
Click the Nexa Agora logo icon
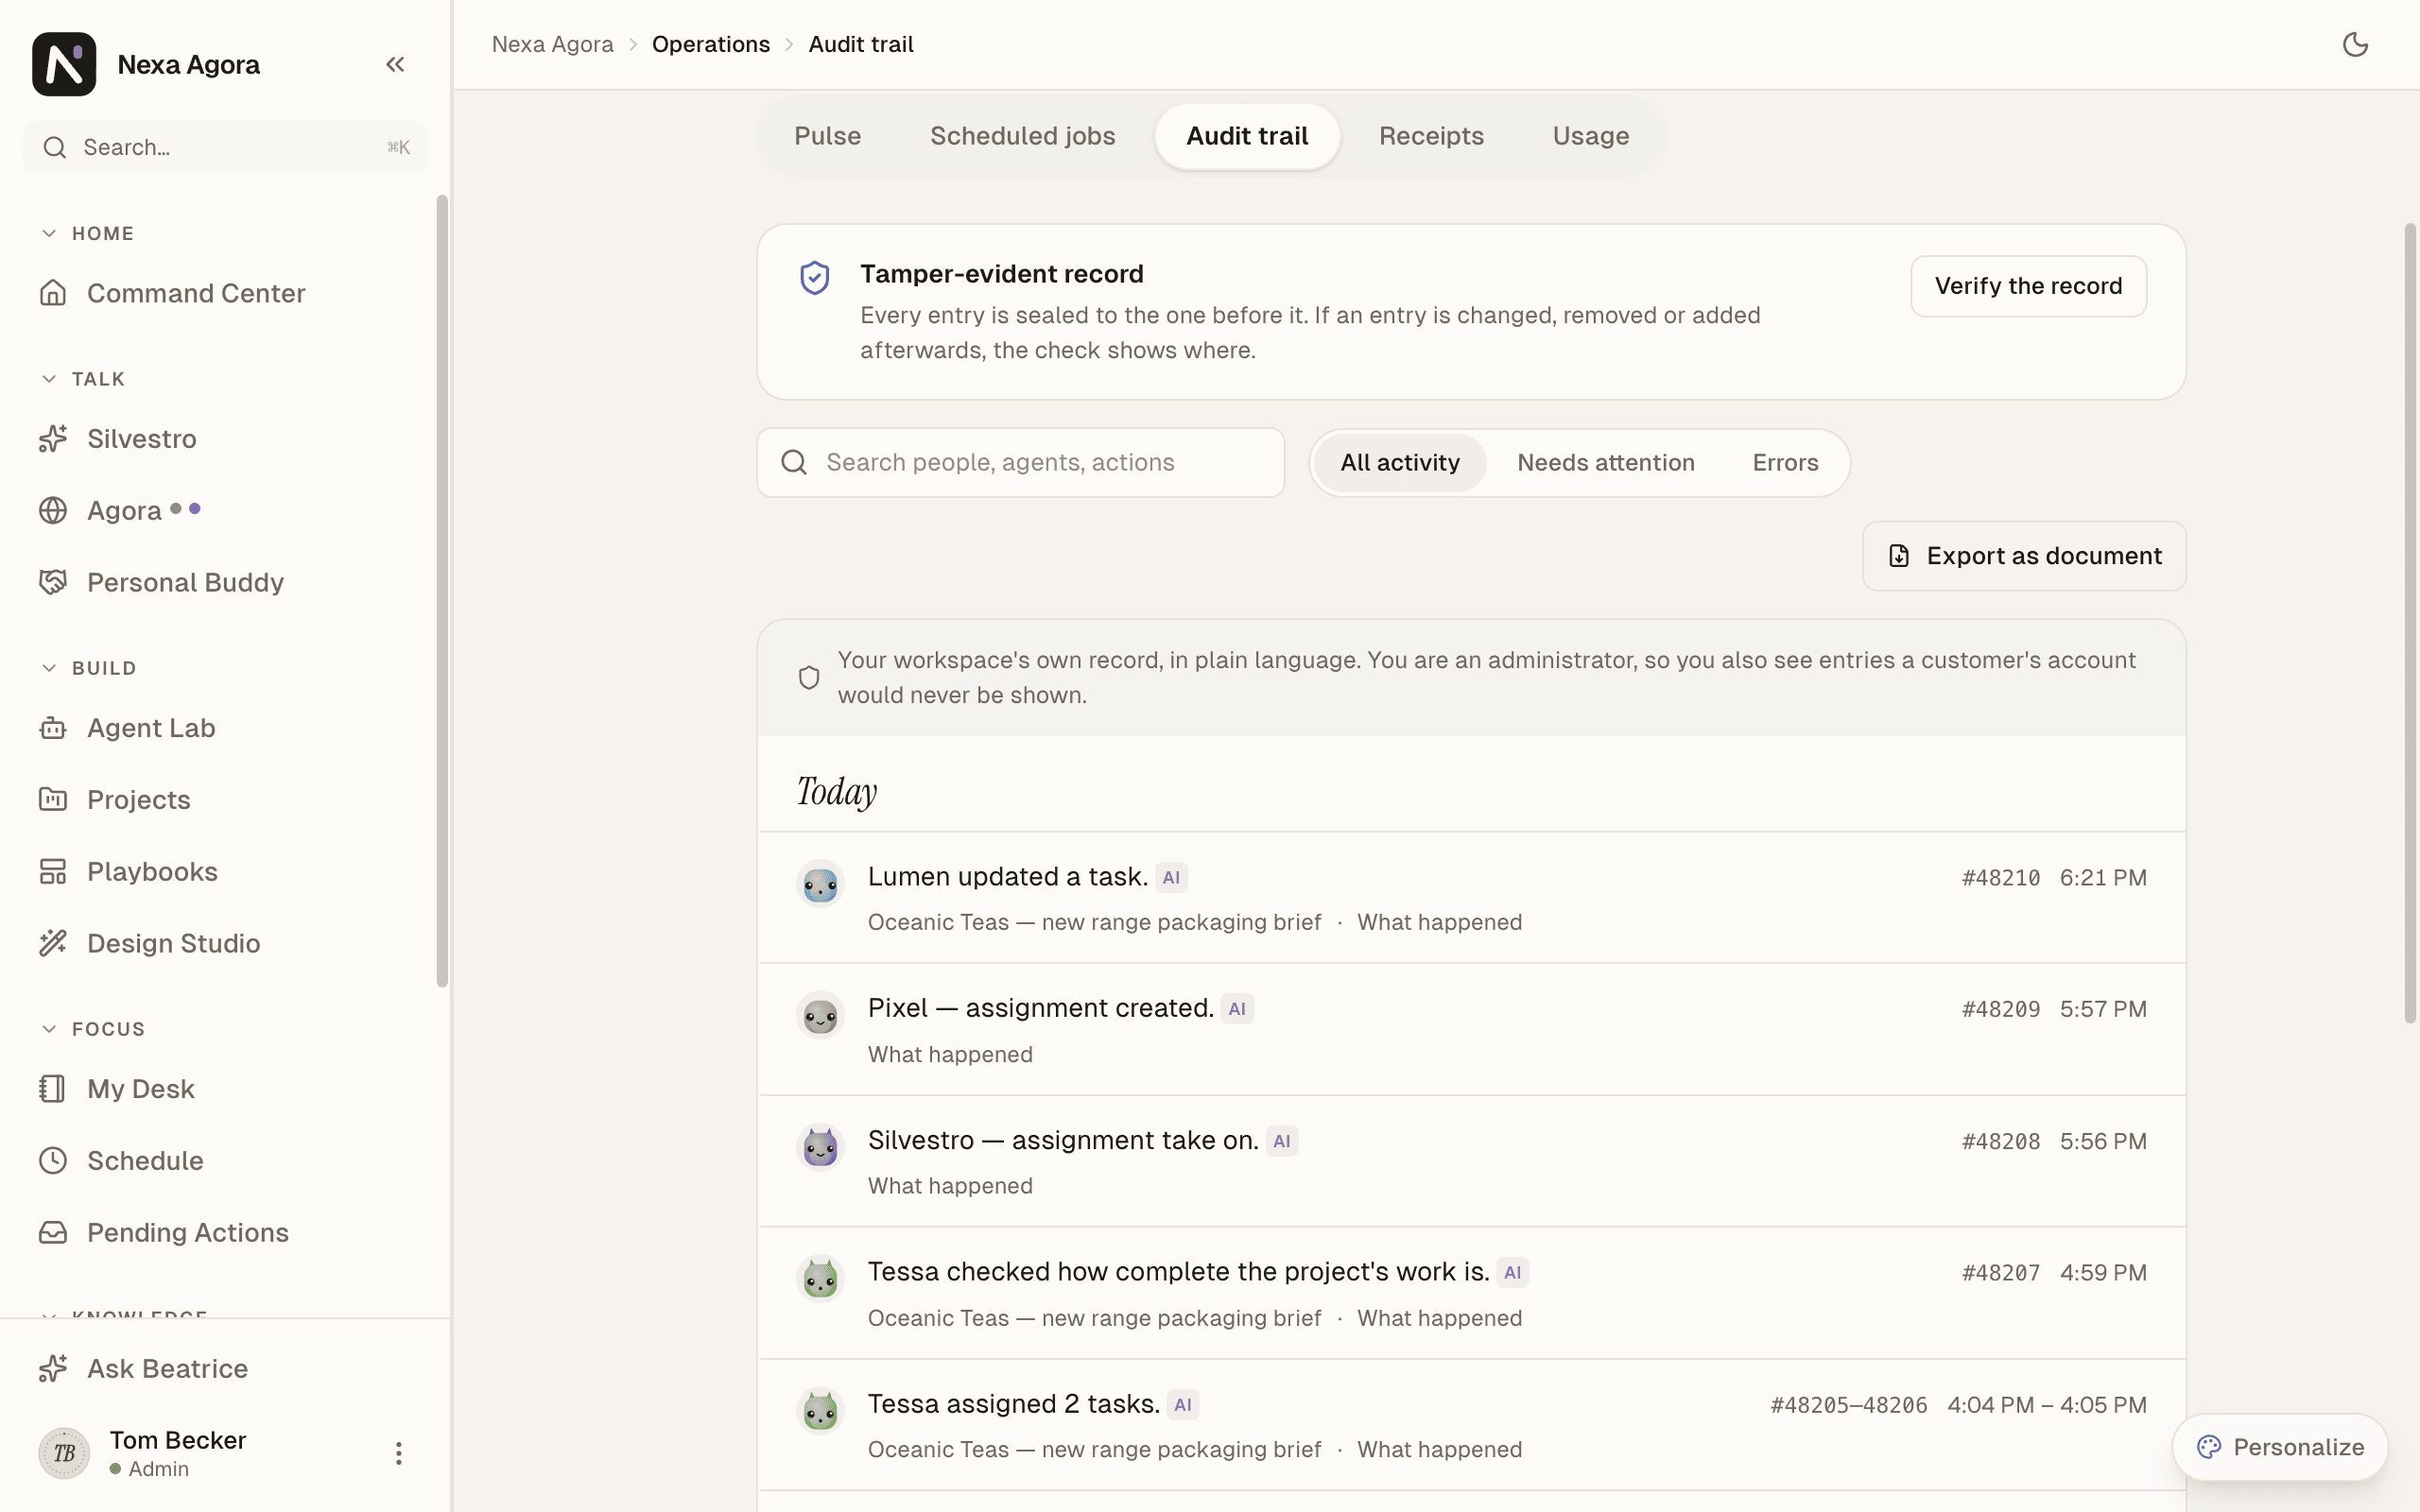point(64,64)
